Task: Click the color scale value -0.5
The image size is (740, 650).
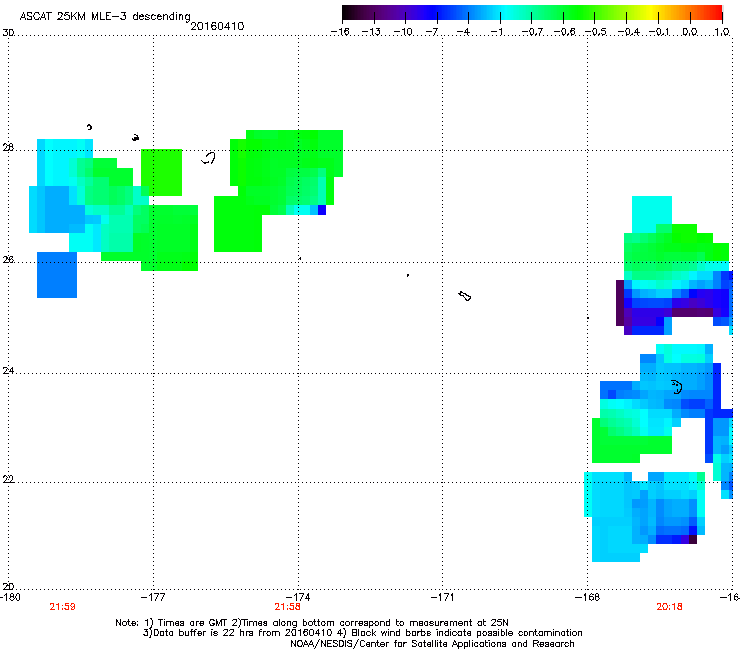Action: pyautogui.click(x=596, y=32)
